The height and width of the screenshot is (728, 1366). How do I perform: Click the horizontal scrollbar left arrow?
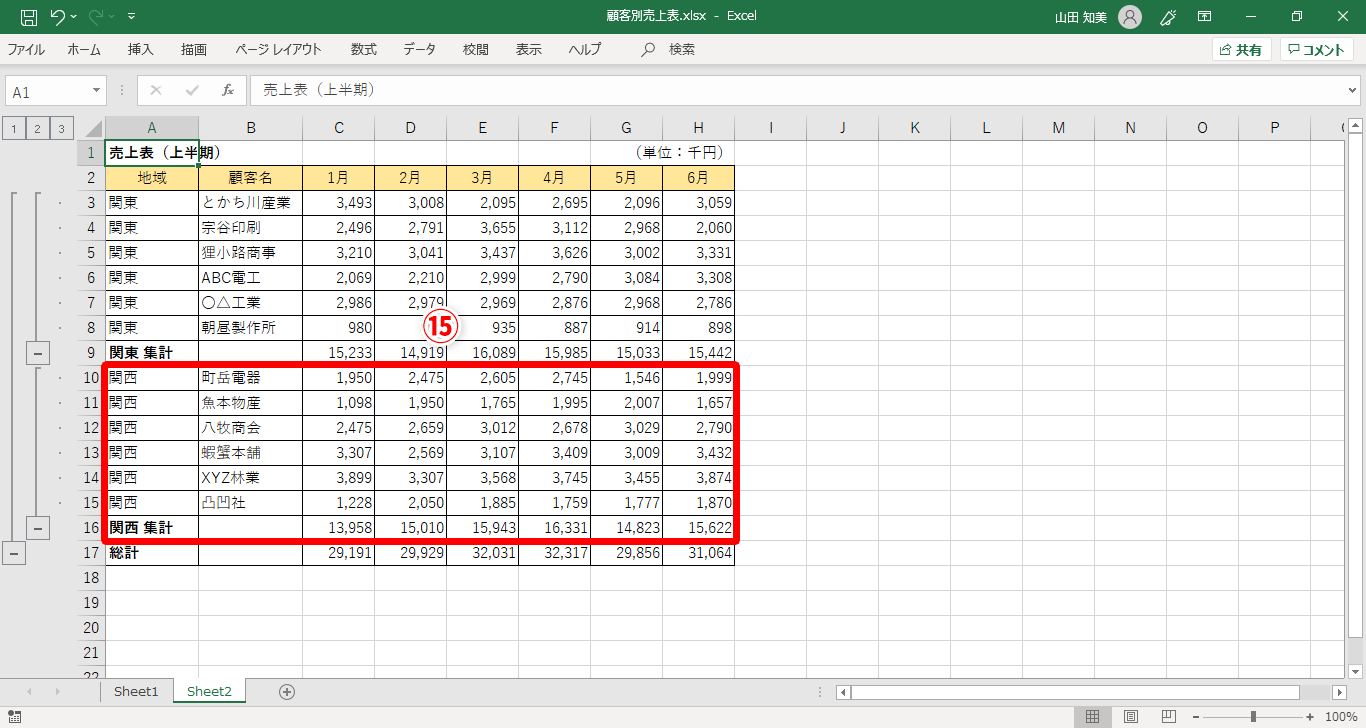[x=843, y=692]
